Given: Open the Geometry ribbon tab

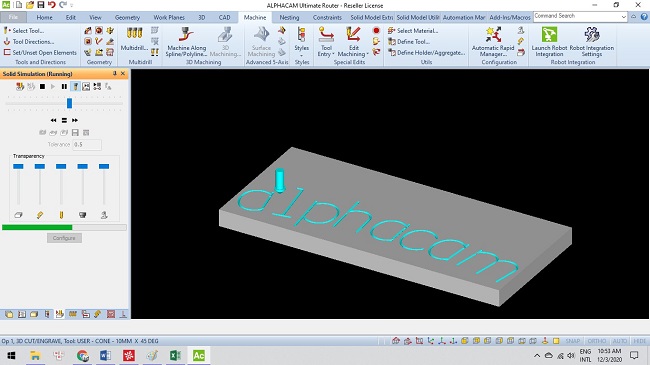Looking at the screenshot, I should (x=127, y=17).
